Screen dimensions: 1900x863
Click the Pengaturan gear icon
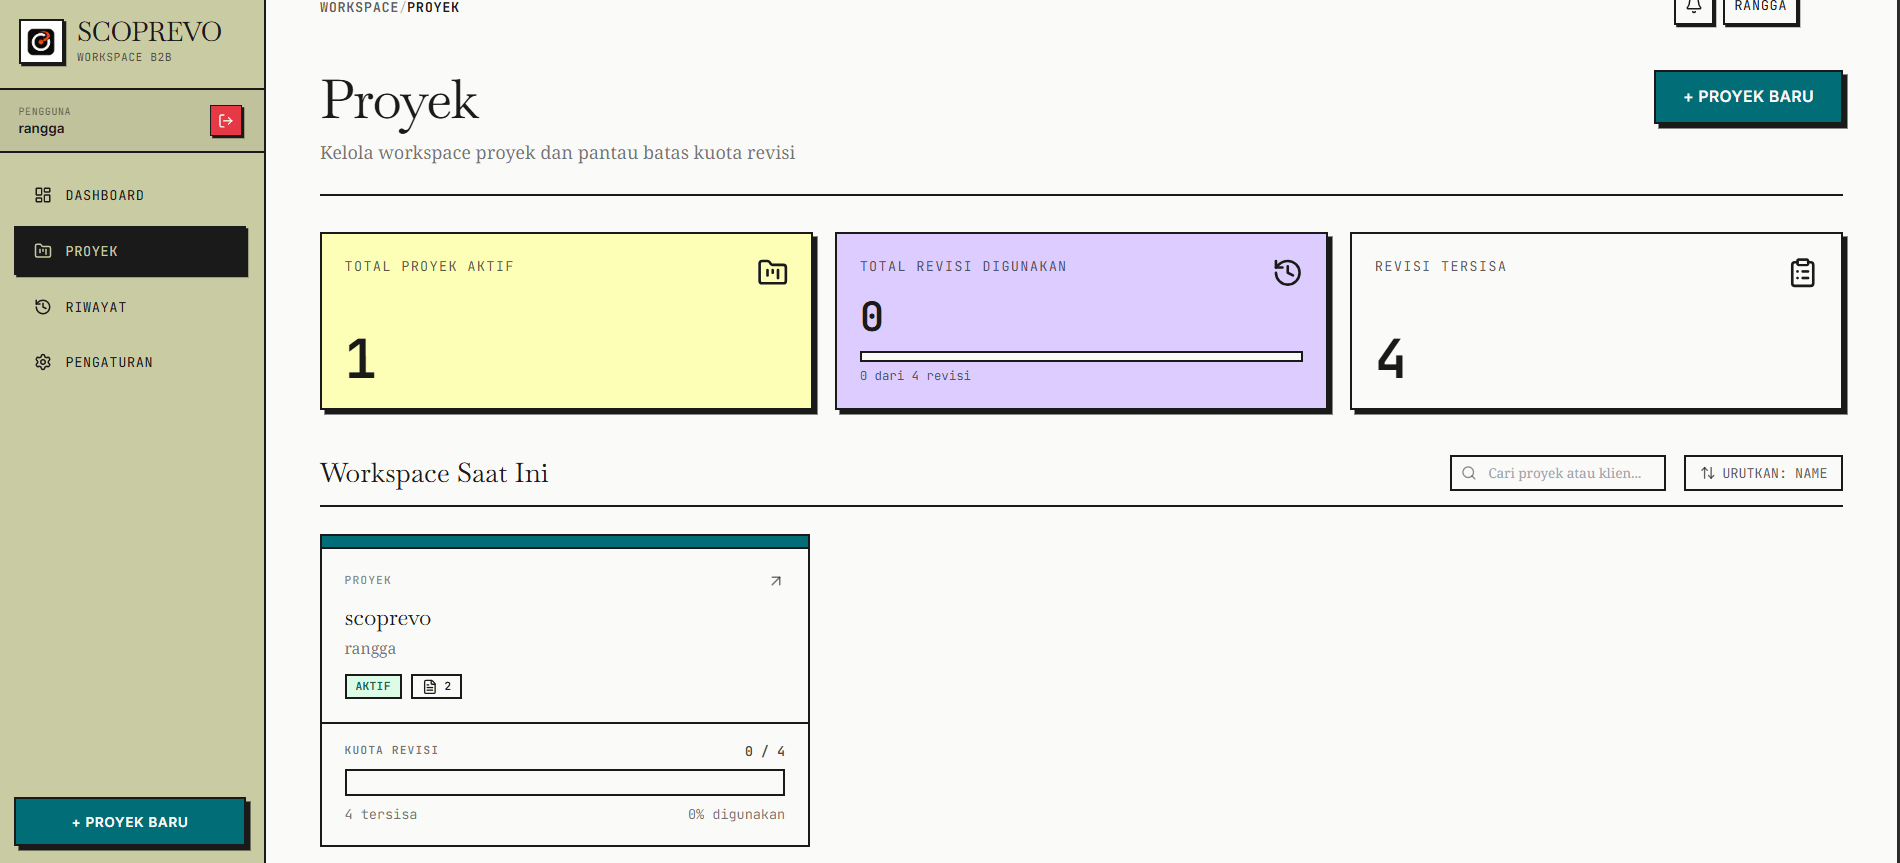43,362
